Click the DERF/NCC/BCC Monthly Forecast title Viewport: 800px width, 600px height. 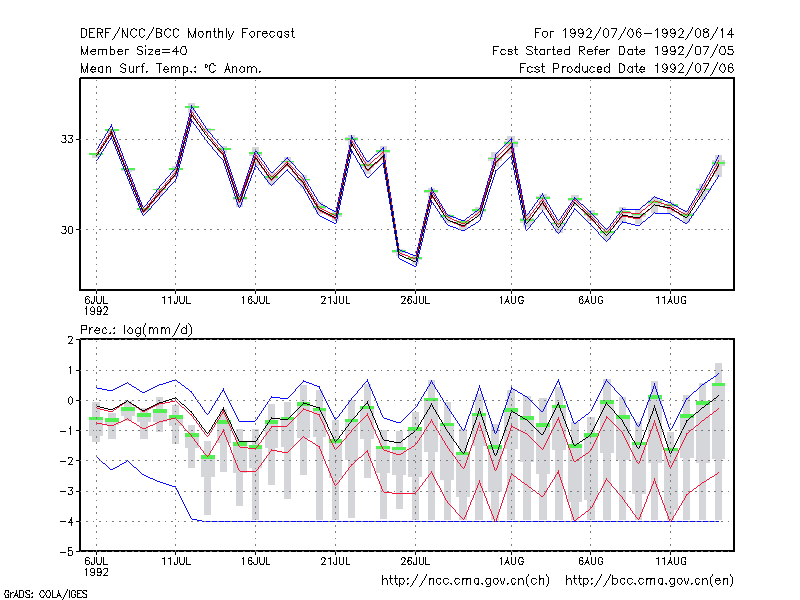[187, 34]
